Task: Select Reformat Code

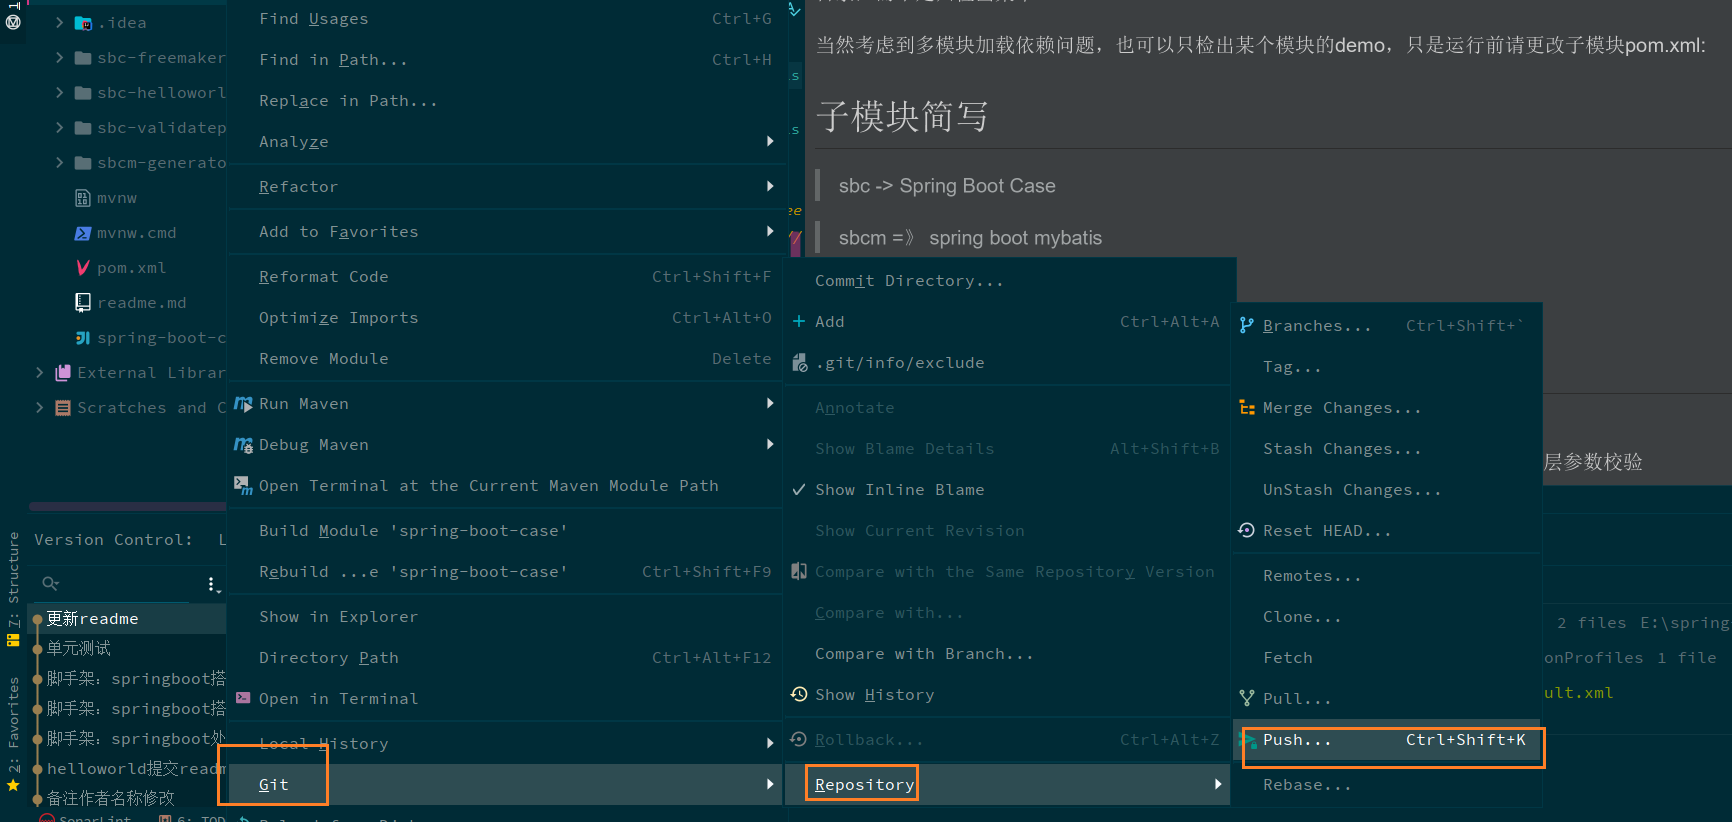Action: pos(505,277)
